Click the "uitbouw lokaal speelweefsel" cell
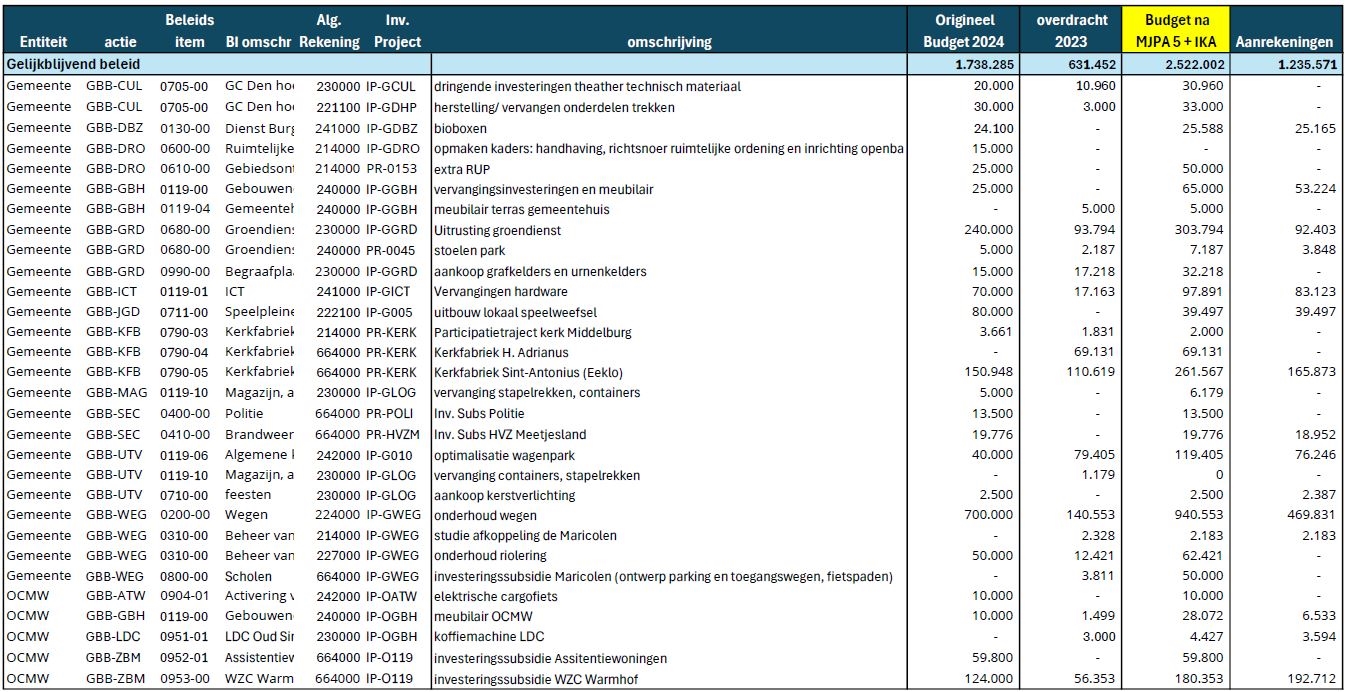The image size is (1345, 692). coord(513,312)
